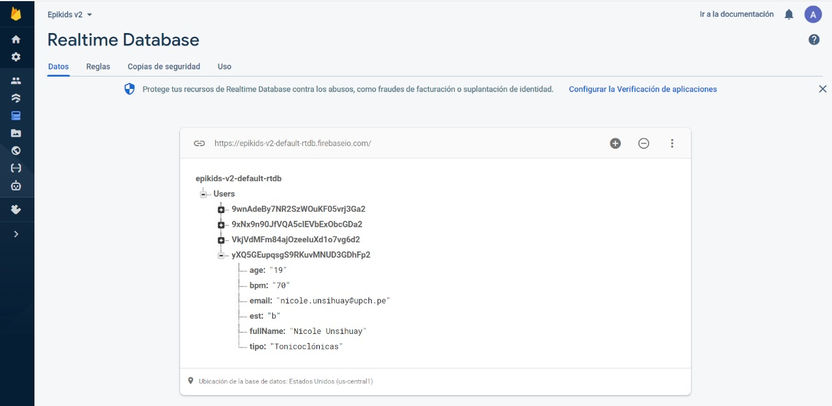
Task: Click the age value "19"
Action: (278, 270)
